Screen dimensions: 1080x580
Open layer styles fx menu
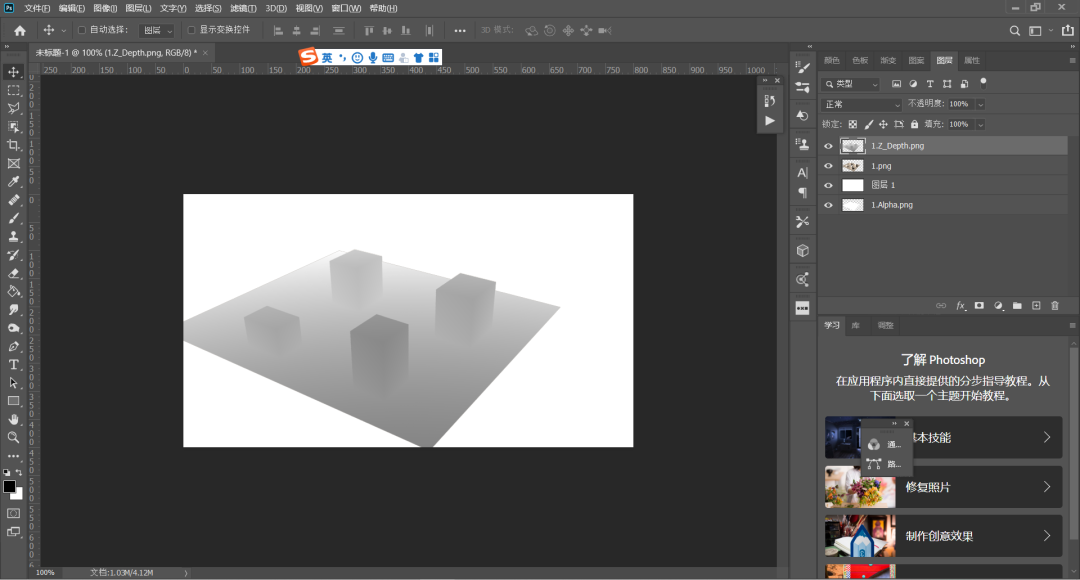(960, 306)
